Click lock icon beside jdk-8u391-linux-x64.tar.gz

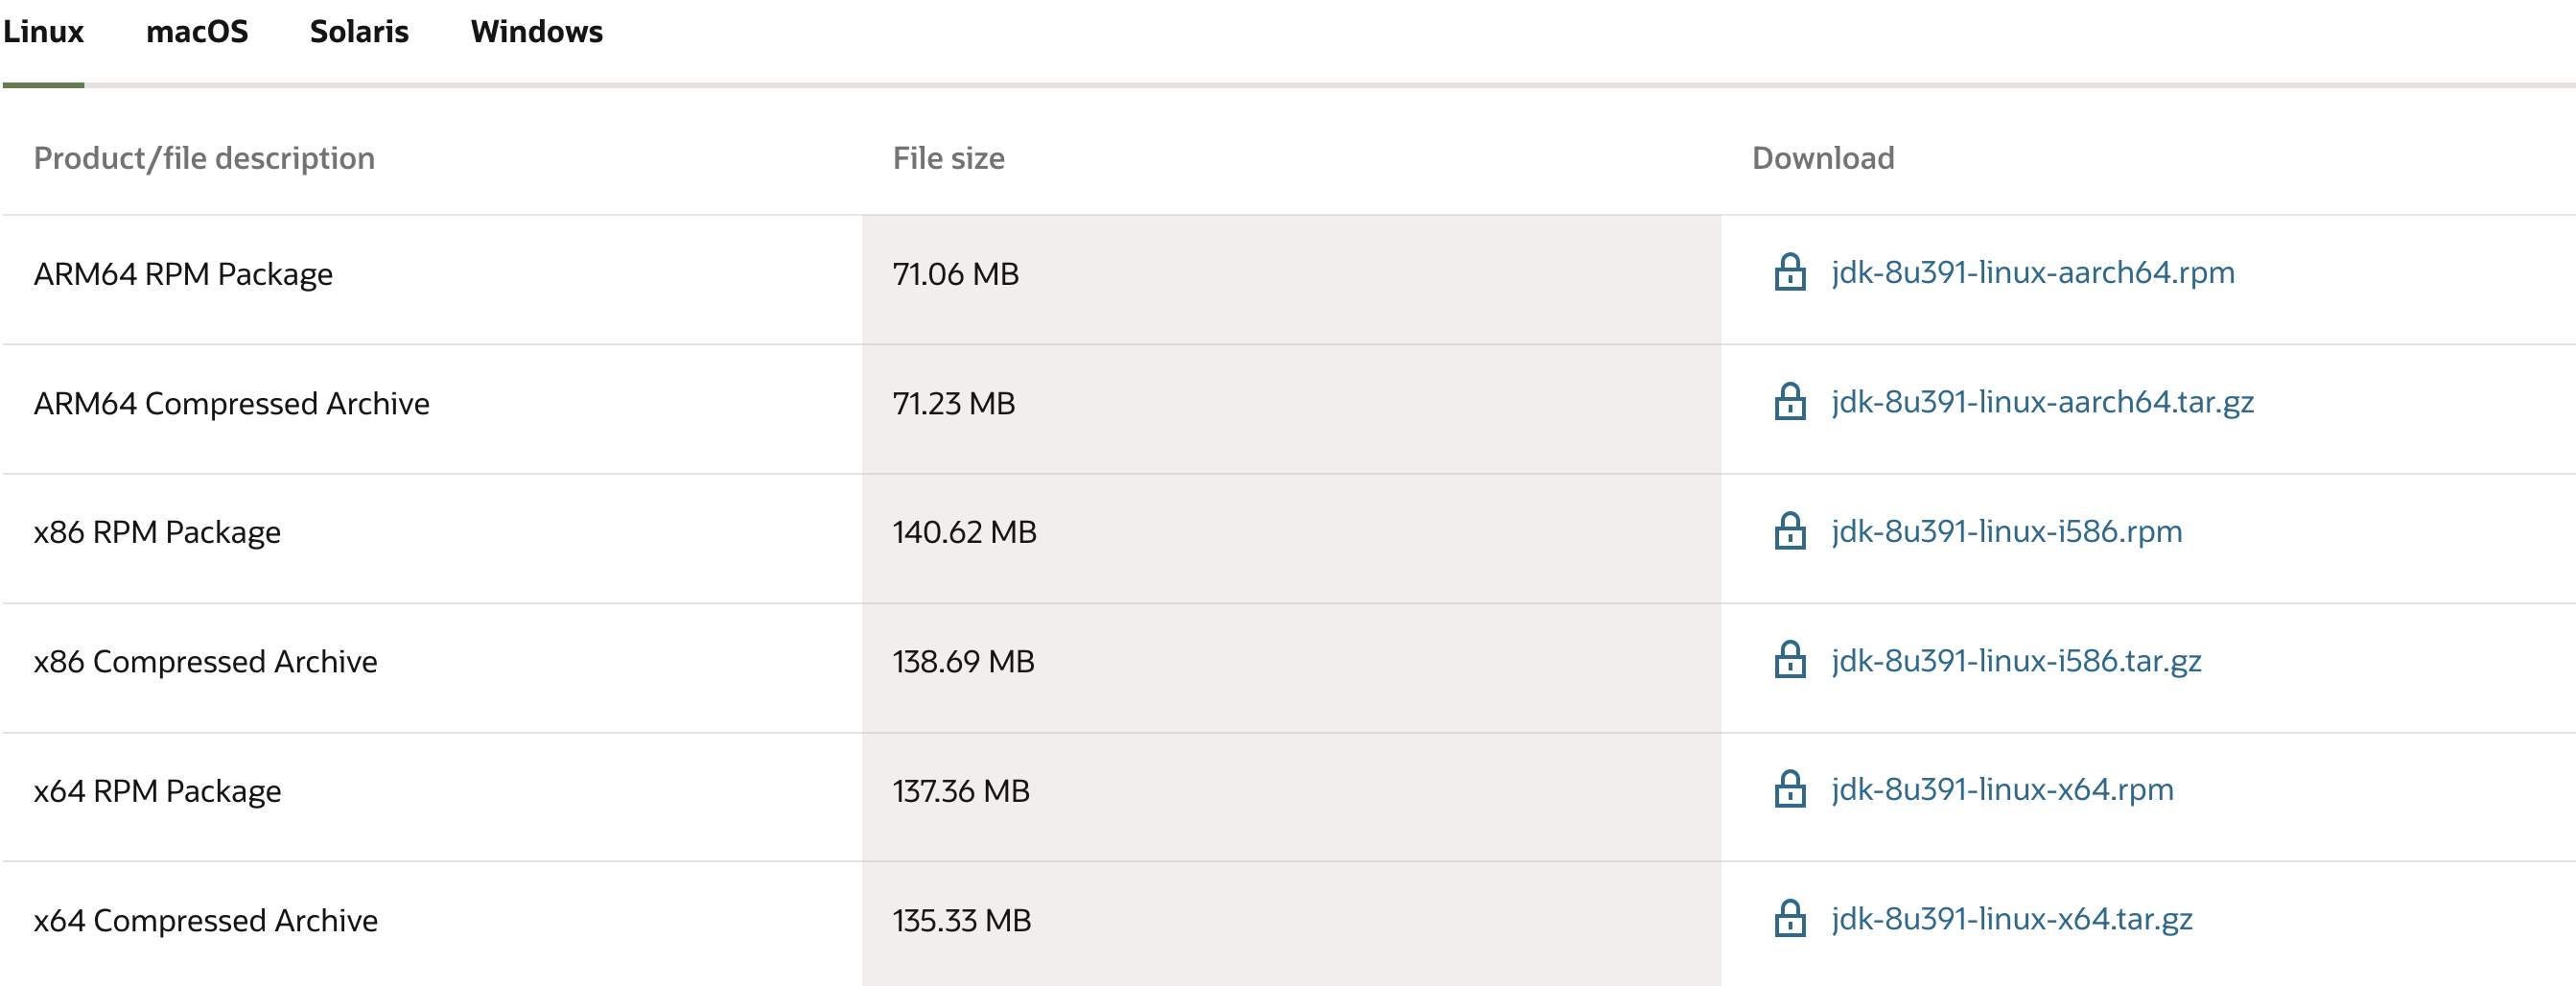pos(1789,918)
